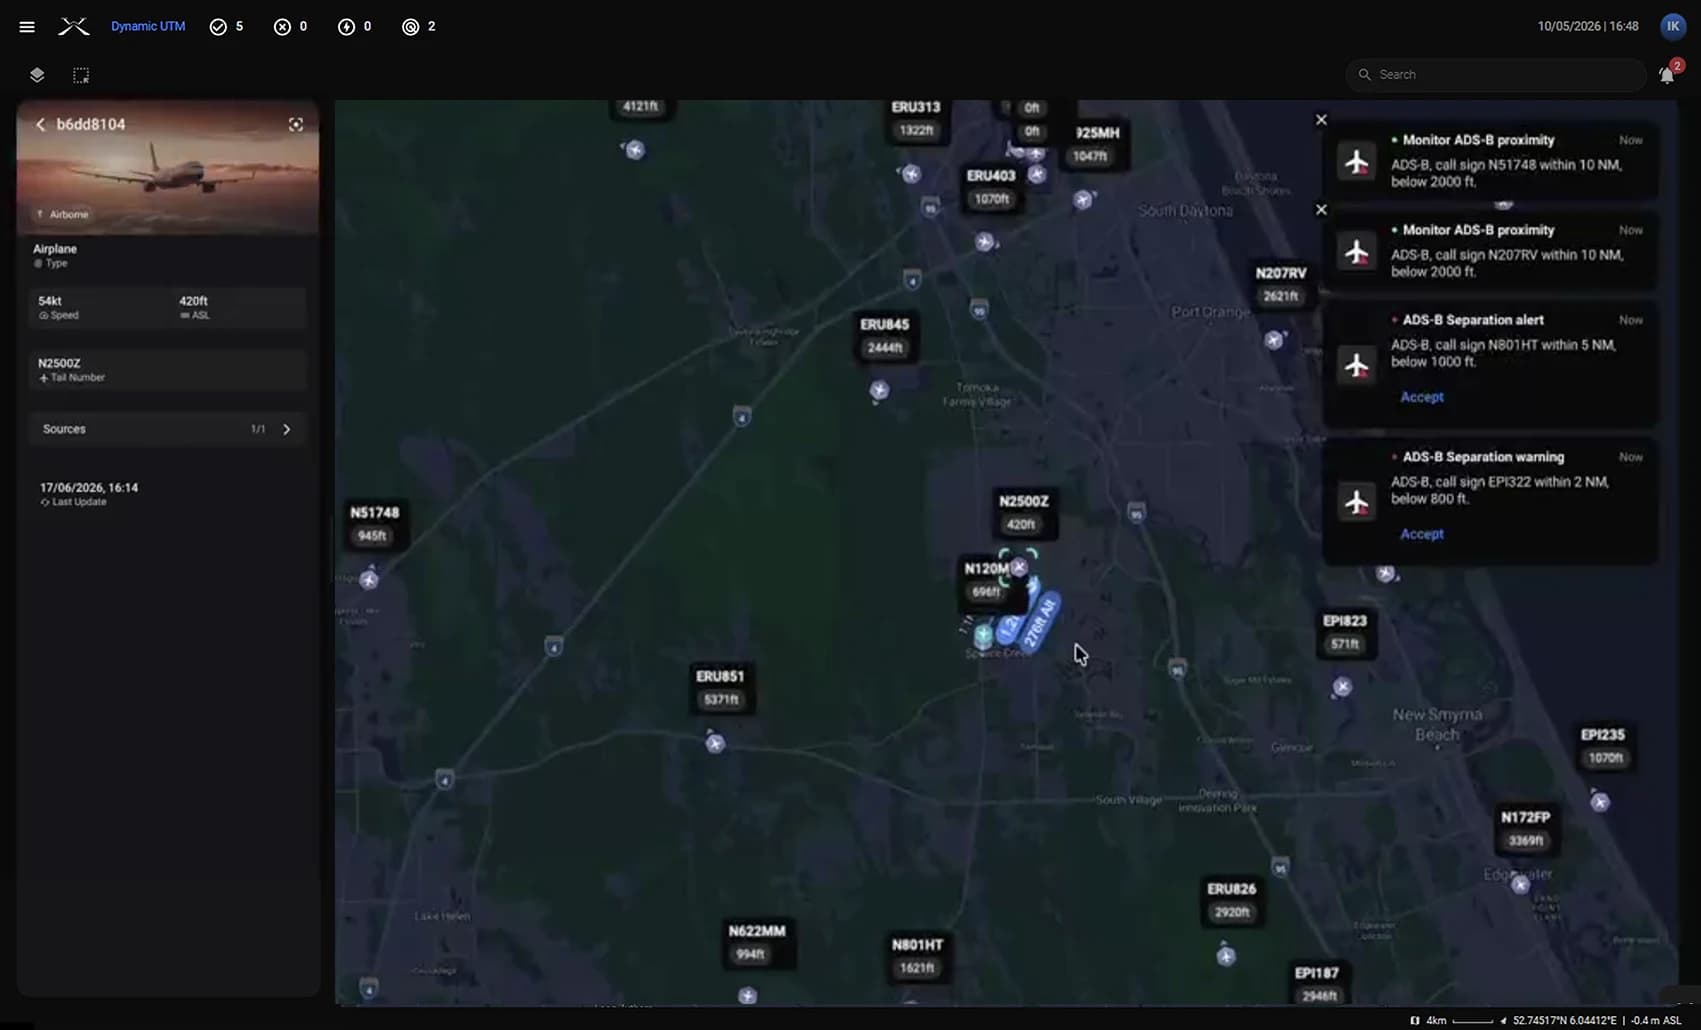Image resolution: width=1701 pixels, height=1030 pixels.
Task: Open the airplane thumbnail image
Action: pyautogui.click(x=168, y=167)
